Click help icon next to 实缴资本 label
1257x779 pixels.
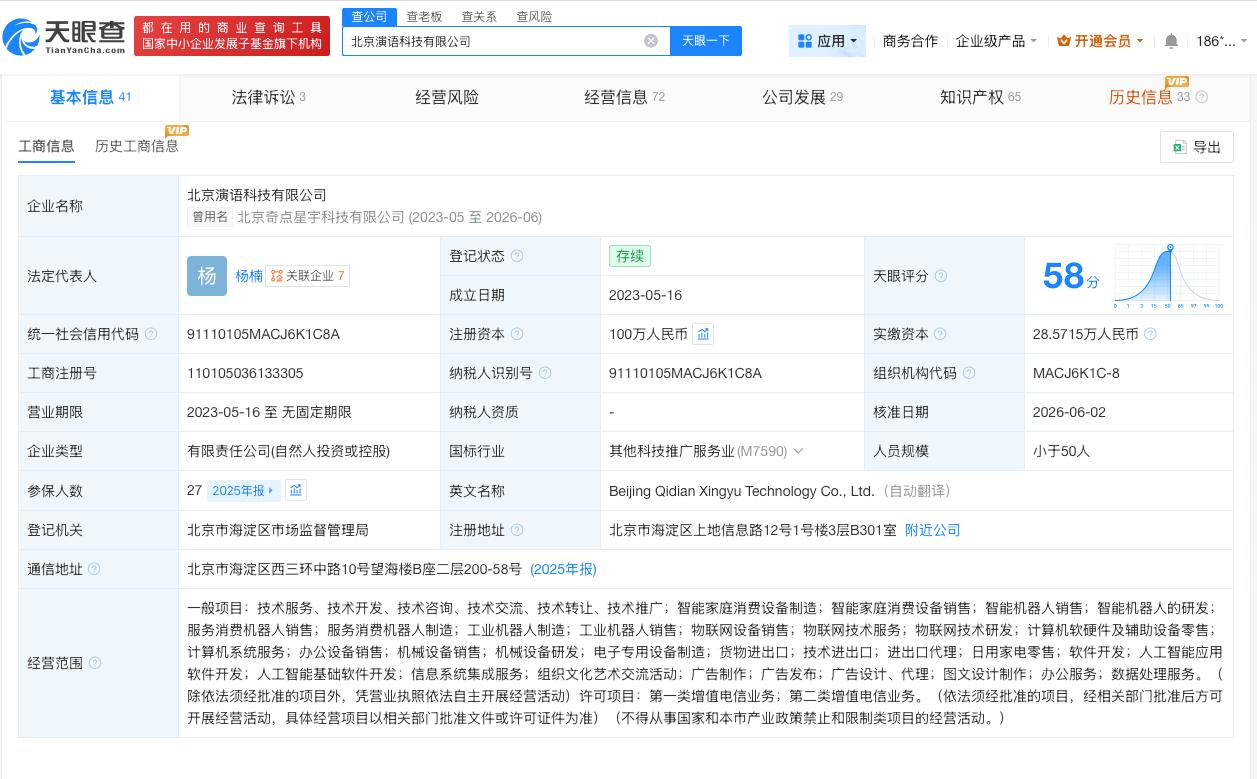pos(940,334)
